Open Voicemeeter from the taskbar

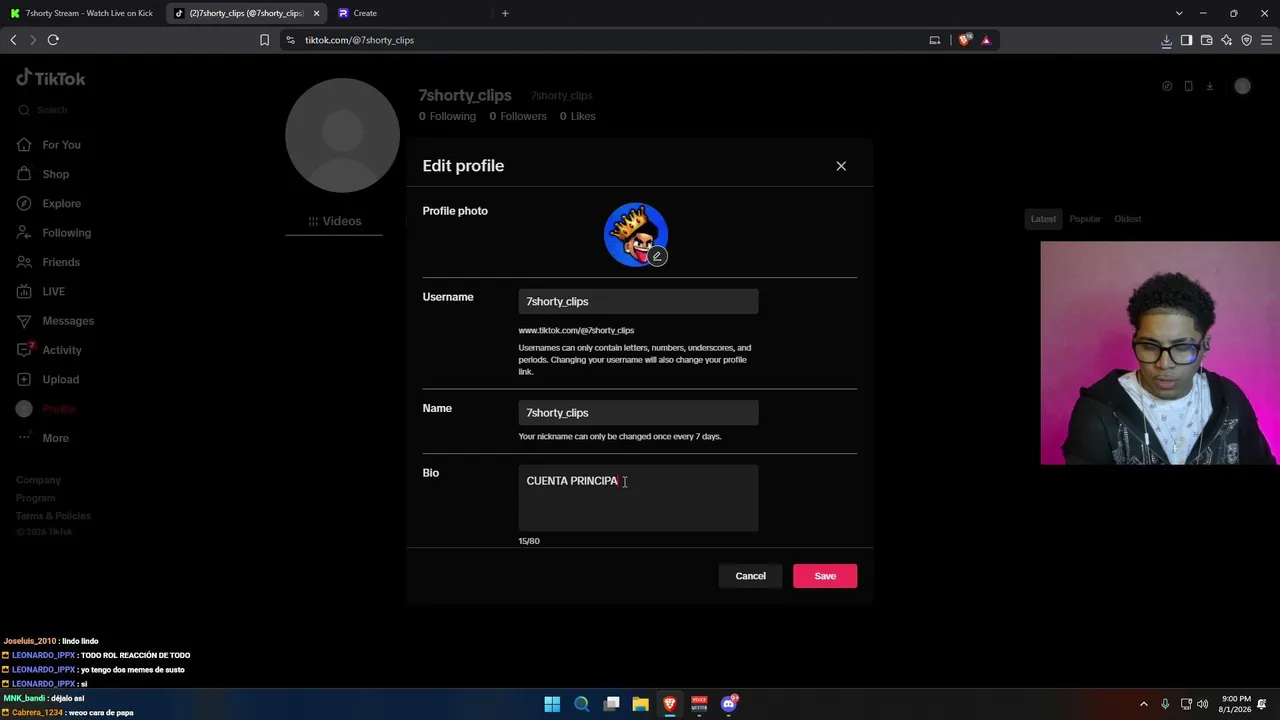699,704
